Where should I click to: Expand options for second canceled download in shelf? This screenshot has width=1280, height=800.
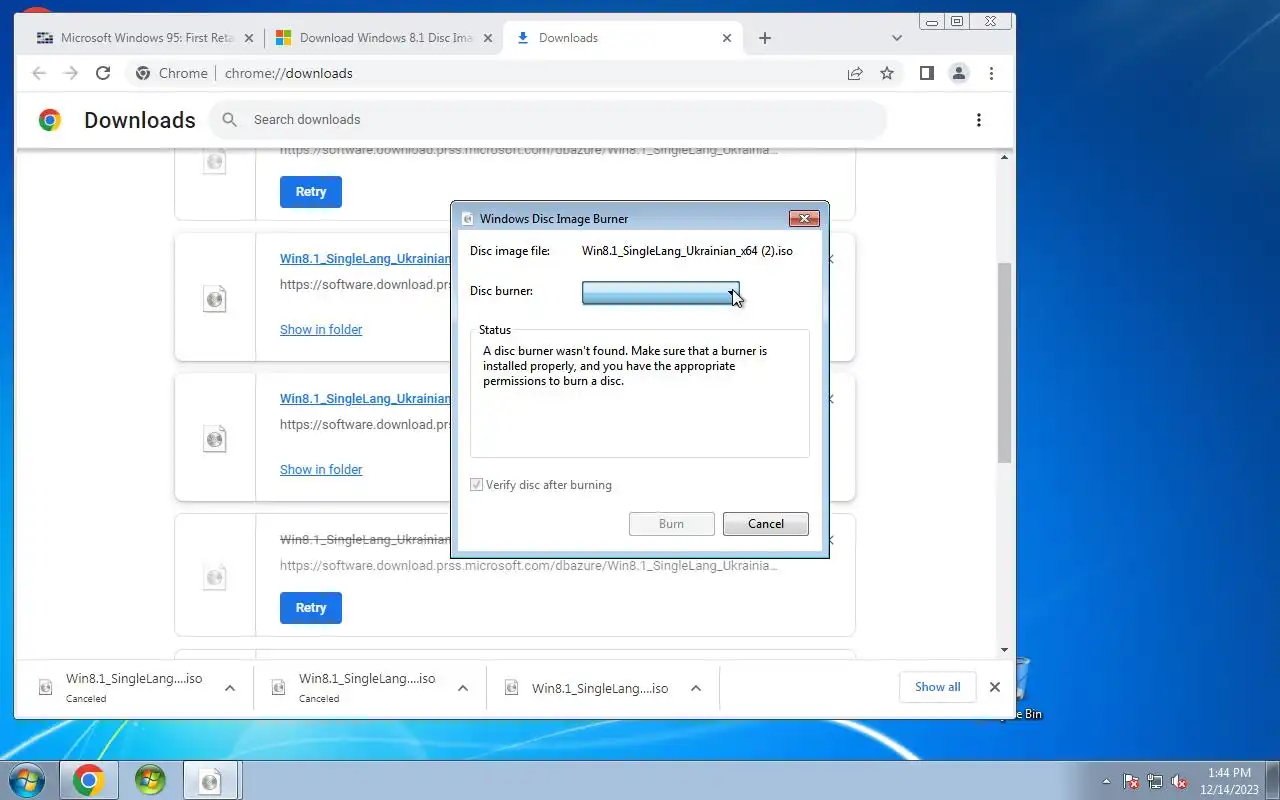pos(463,688)
